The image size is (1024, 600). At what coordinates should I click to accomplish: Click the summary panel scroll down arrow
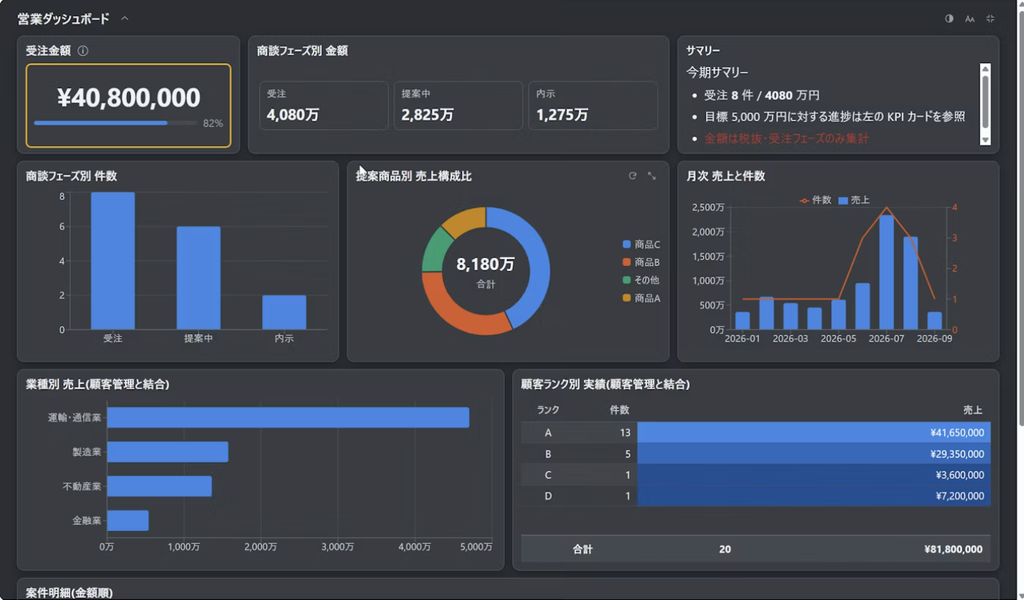[x=985, y=140]
